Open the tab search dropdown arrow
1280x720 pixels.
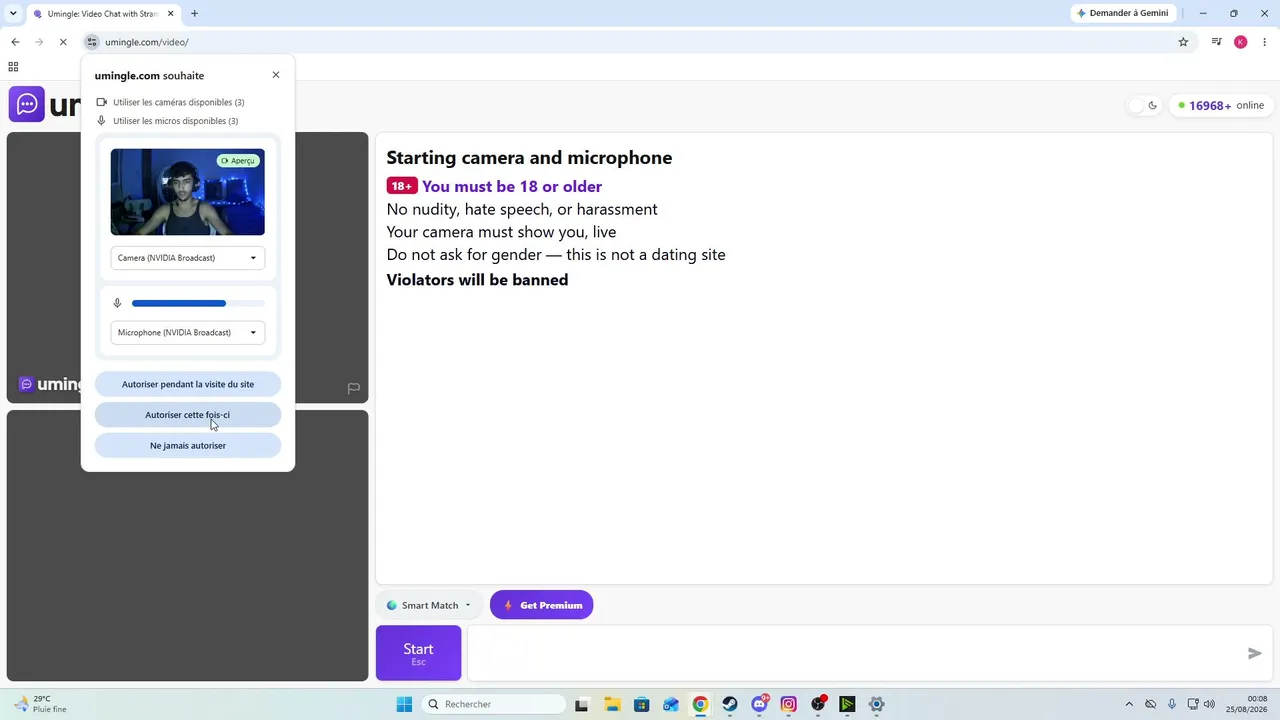pyautogui.click(x=13, y=14)
